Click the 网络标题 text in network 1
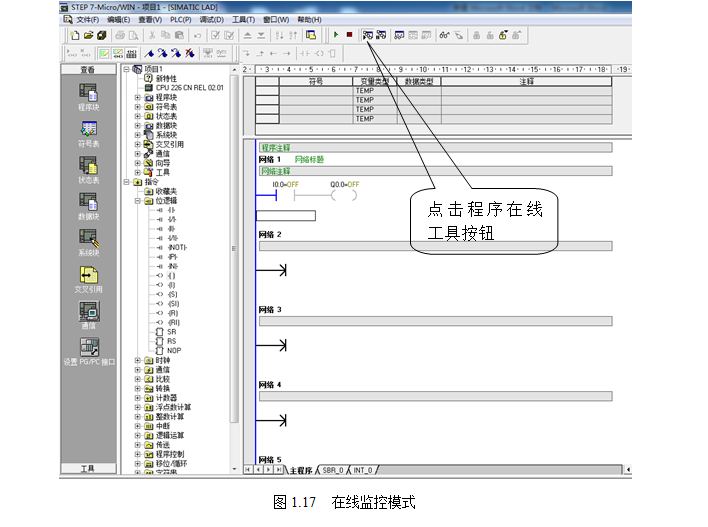708x527 pixels. (x=309, y=159)
